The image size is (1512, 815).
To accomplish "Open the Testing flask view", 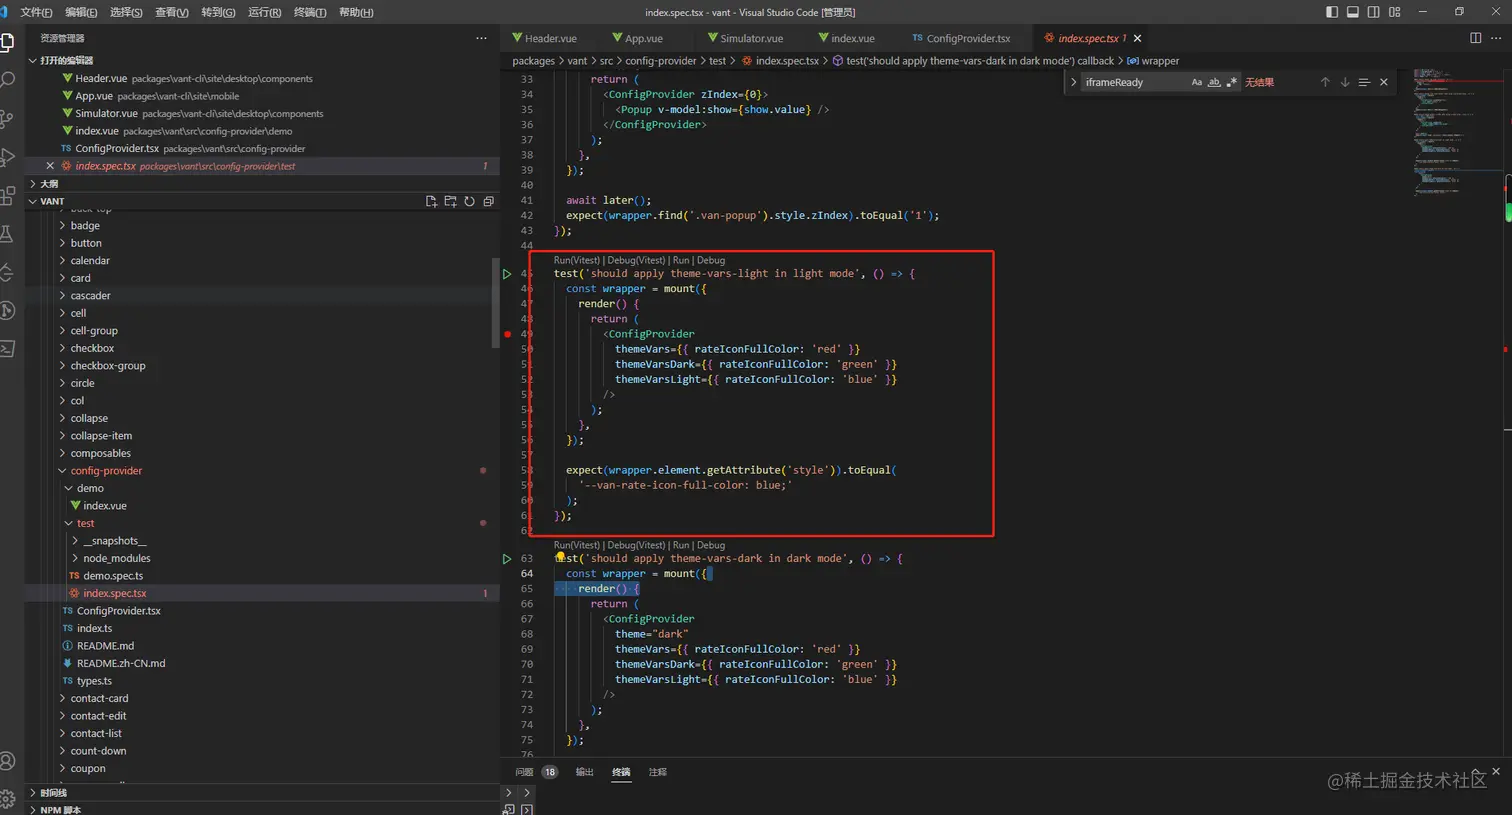I will click(7, 234).
